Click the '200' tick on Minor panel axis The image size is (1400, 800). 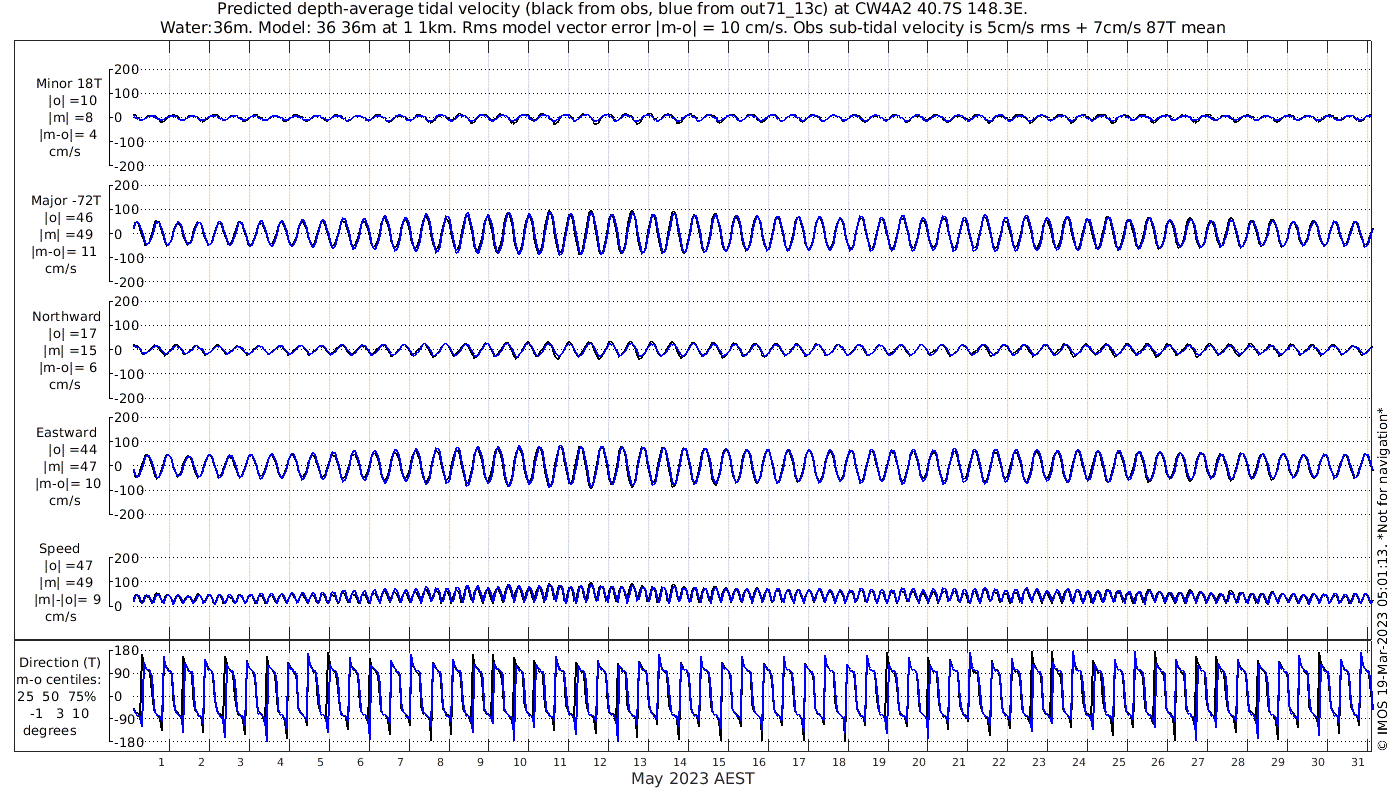(x=125, y=69)
